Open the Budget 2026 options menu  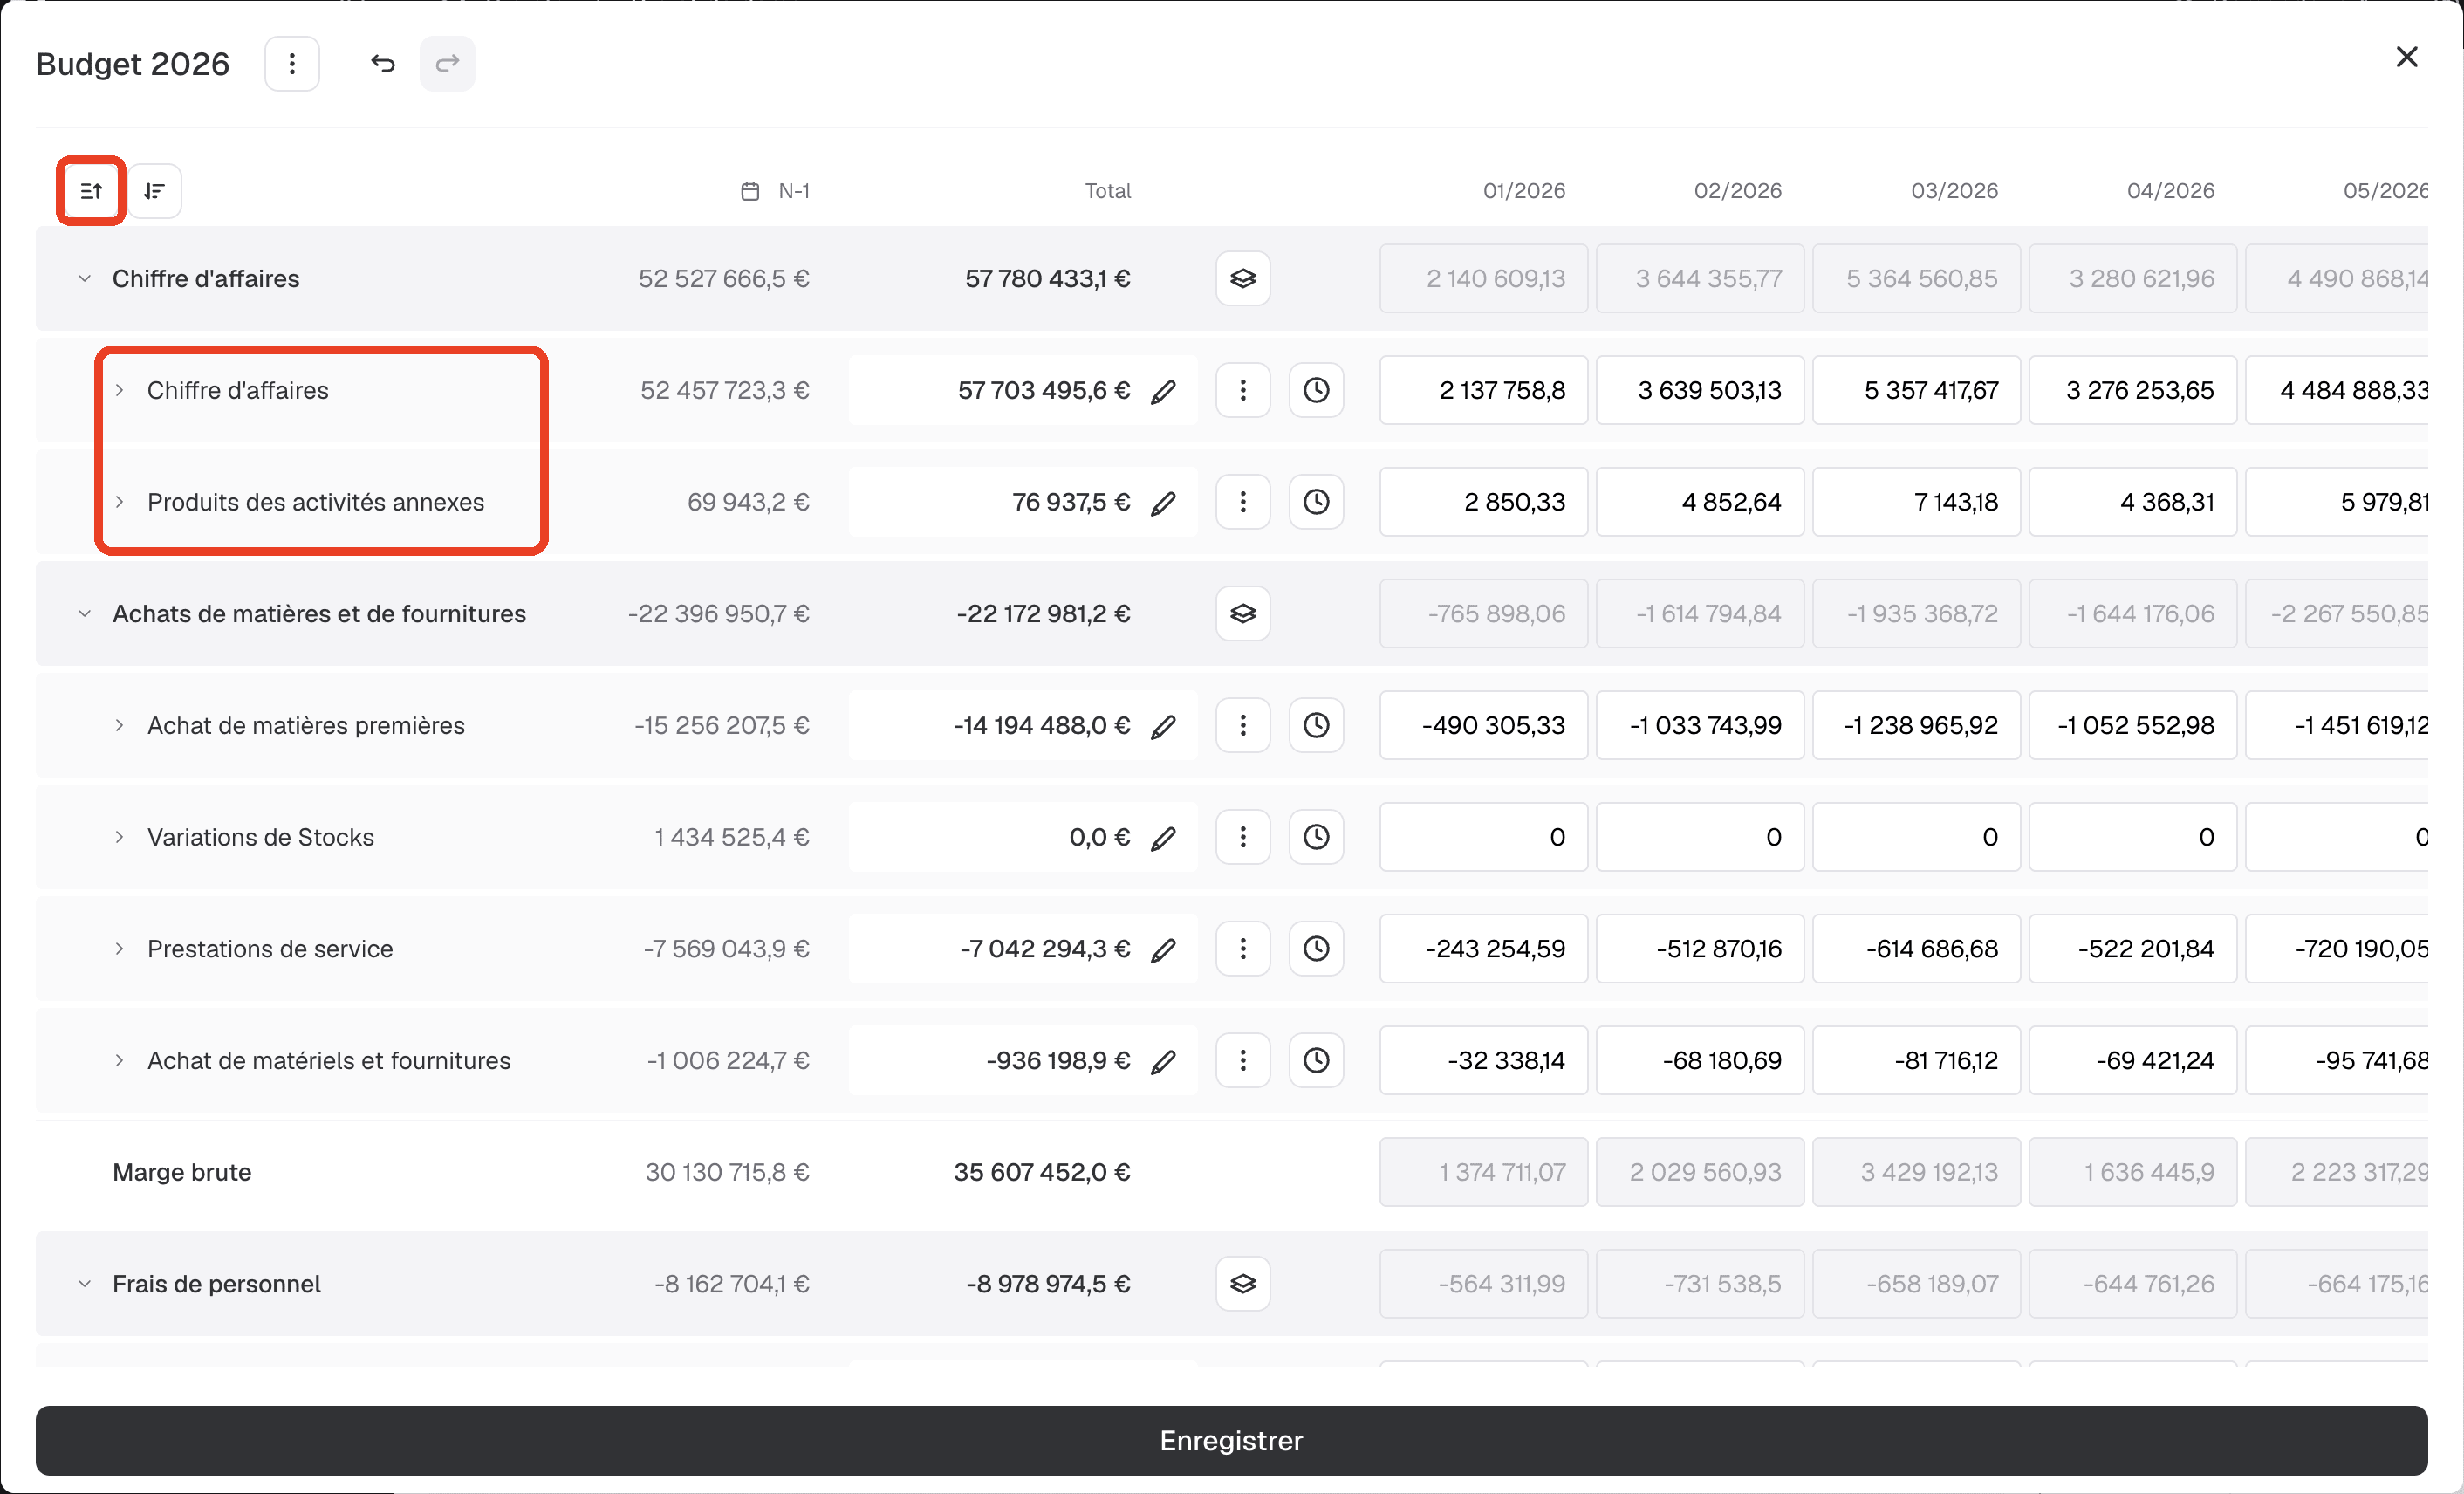pyautogui.click(x=292, y=64)
